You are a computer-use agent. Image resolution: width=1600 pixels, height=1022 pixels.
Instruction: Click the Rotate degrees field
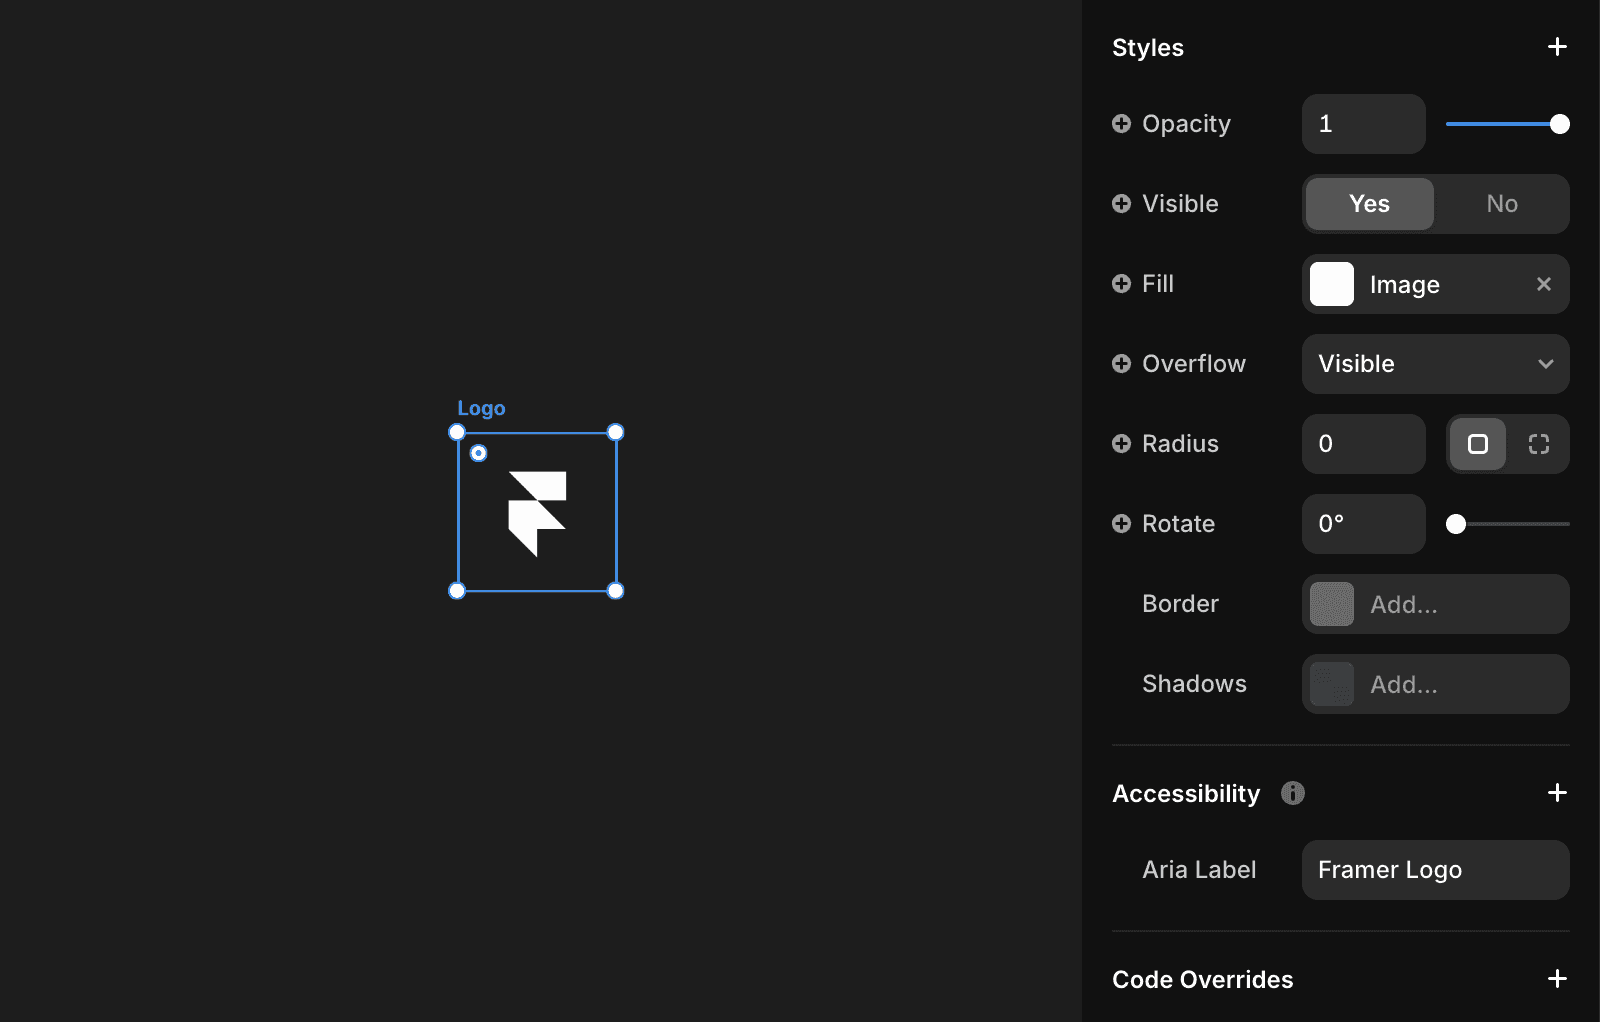click(x=1364, y=524)
